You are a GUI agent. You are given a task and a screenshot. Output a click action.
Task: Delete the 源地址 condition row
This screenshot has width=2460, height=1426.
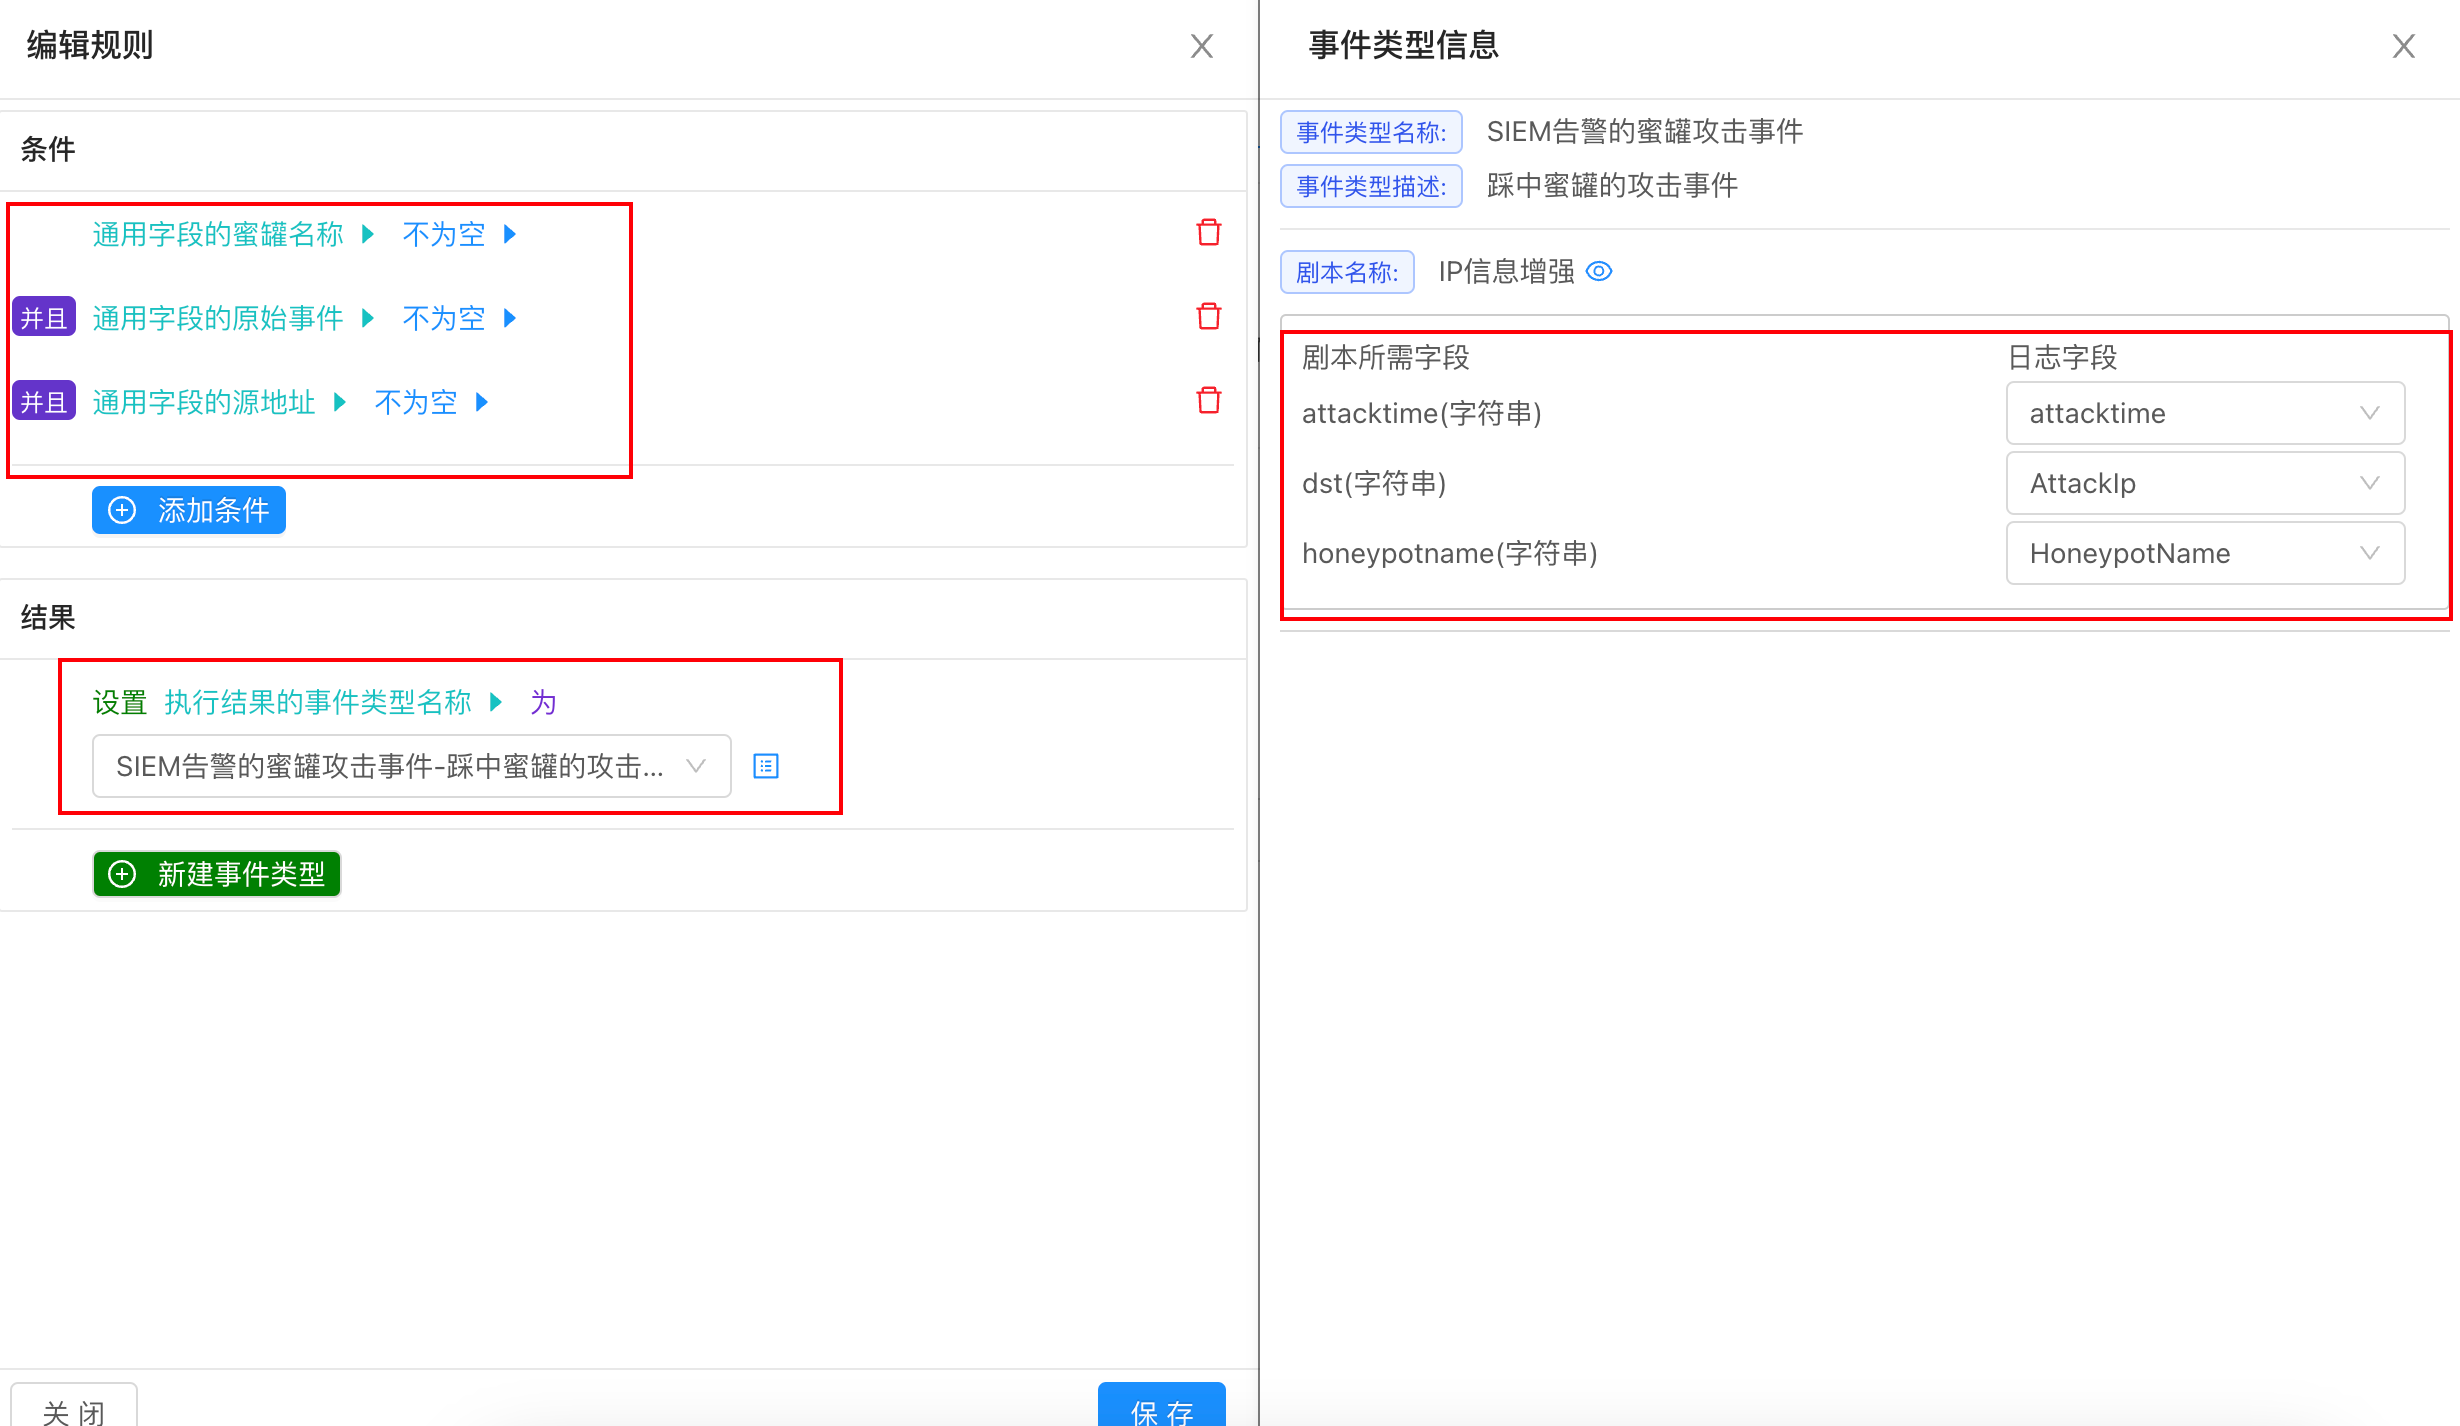click(1209, 401)
